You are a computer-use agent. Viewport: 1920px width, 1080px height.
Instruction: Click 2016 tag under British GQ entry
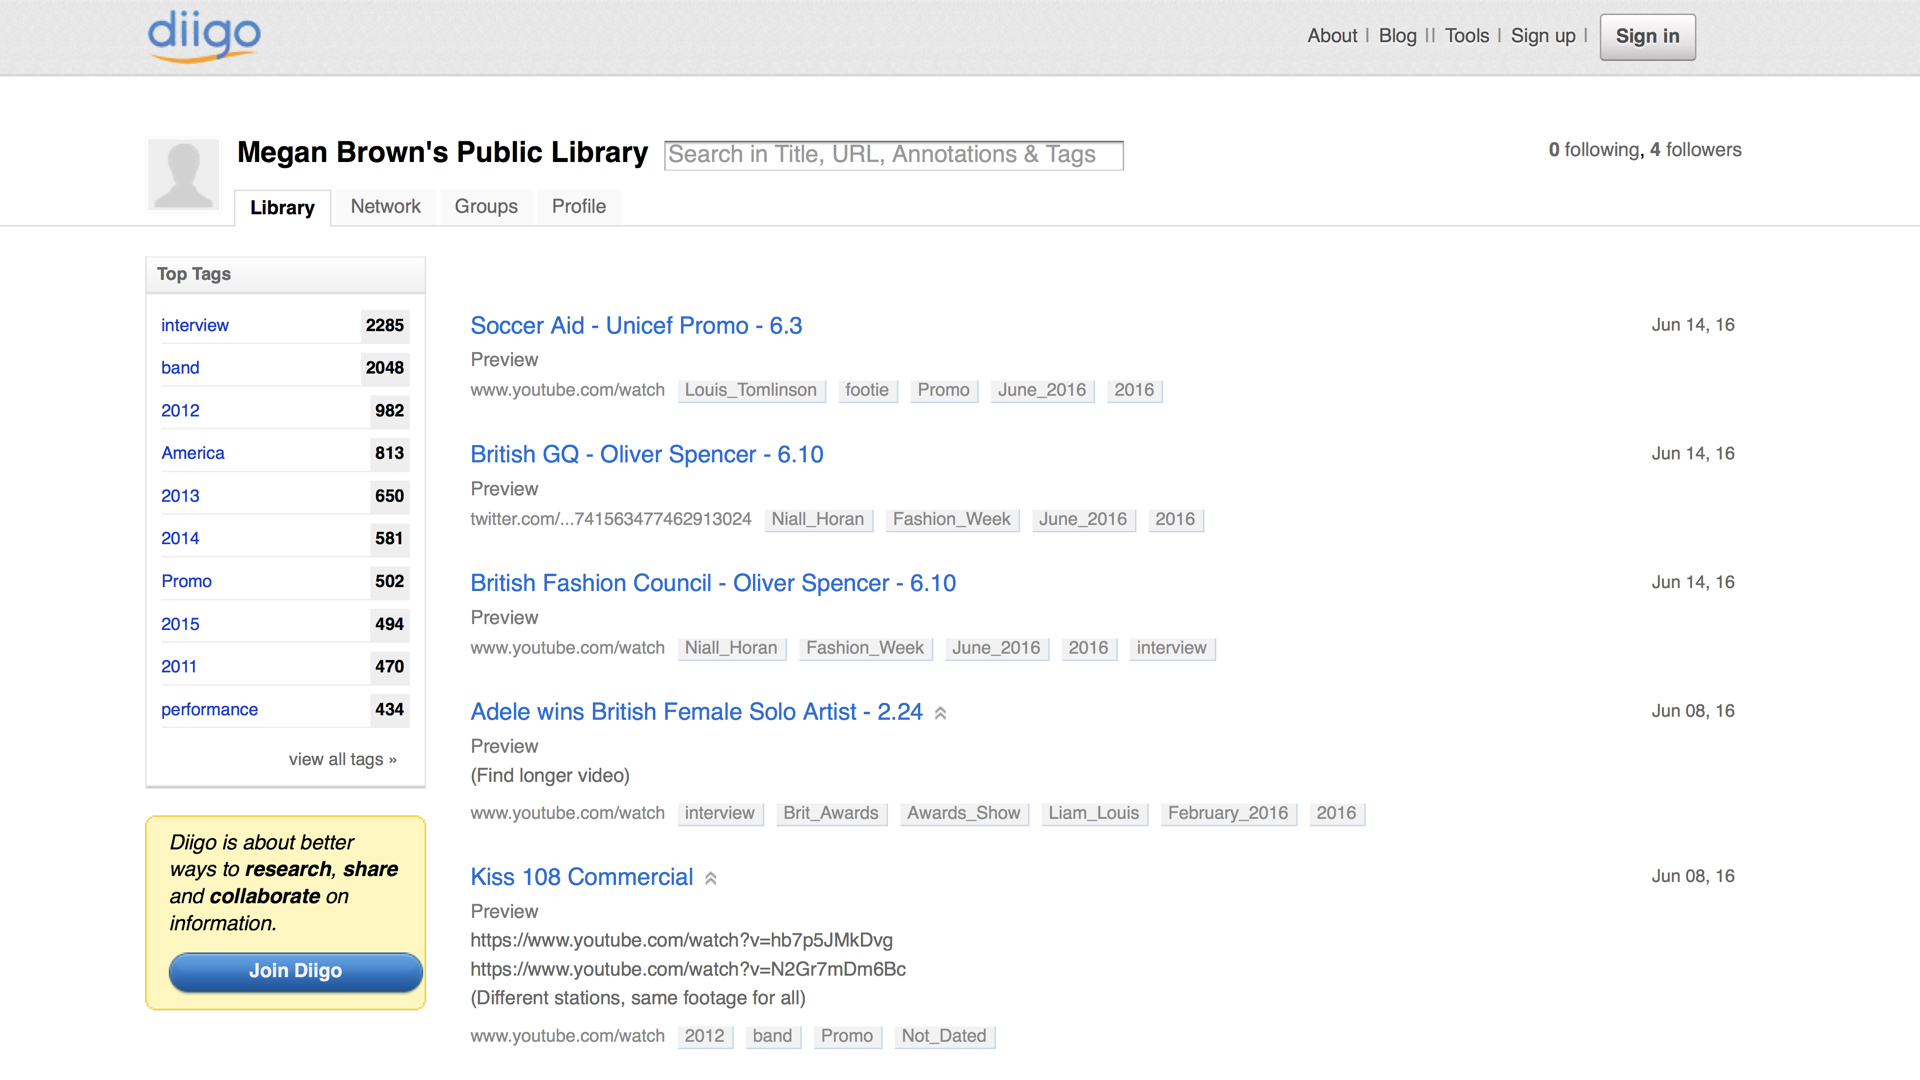(x=1175, y=519)
